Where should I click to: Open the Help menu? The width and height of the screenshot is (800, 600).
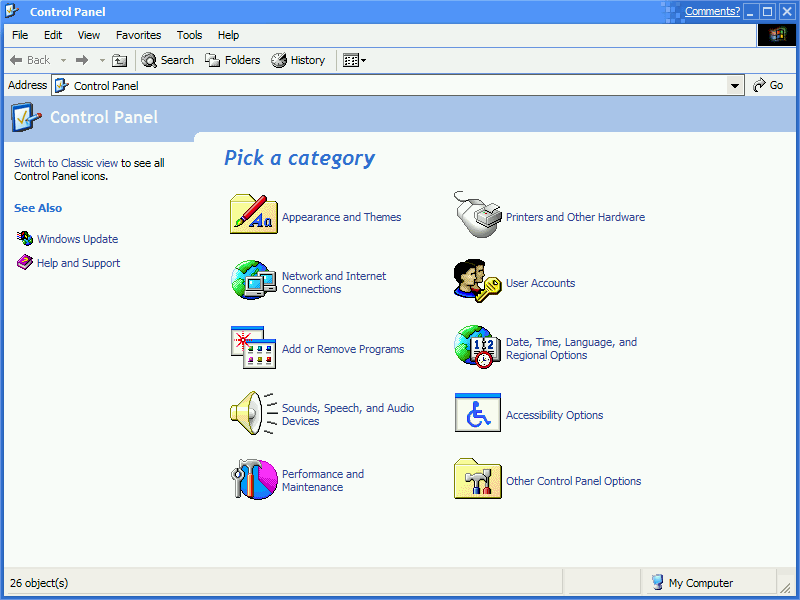coord(228,35)
